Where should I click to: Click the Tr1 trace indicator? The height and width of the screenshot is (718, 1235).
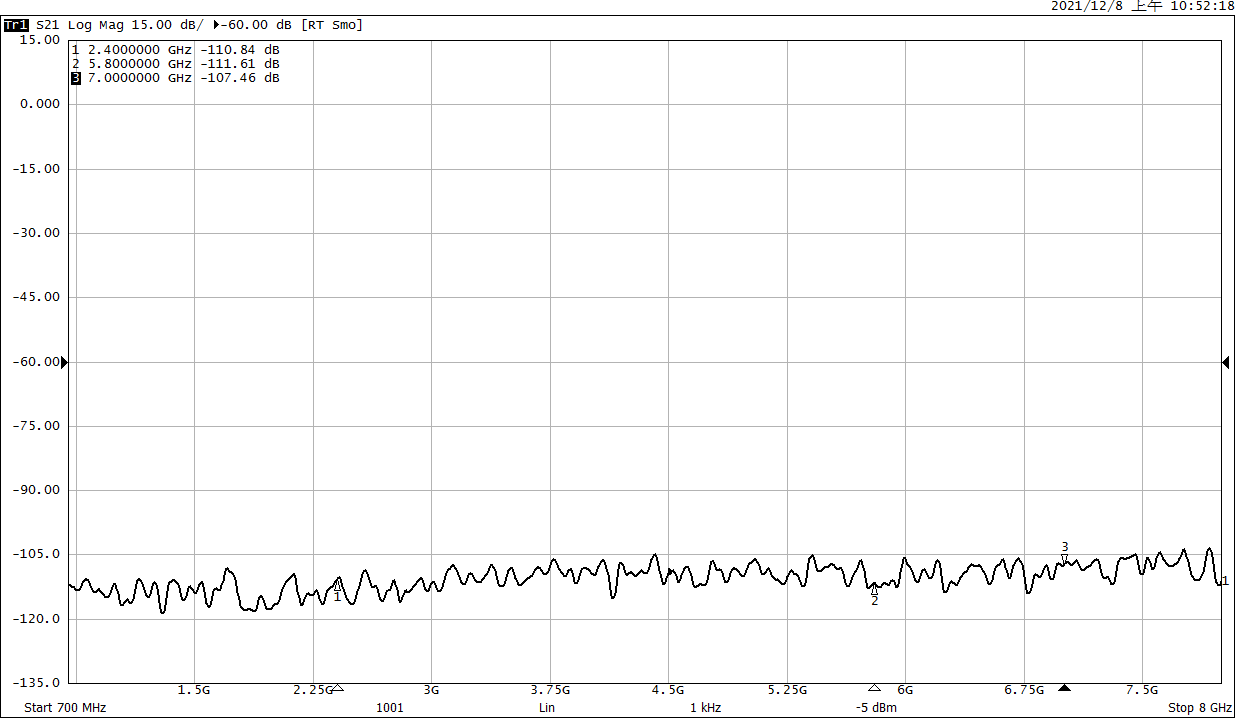[x=17, y=25]
